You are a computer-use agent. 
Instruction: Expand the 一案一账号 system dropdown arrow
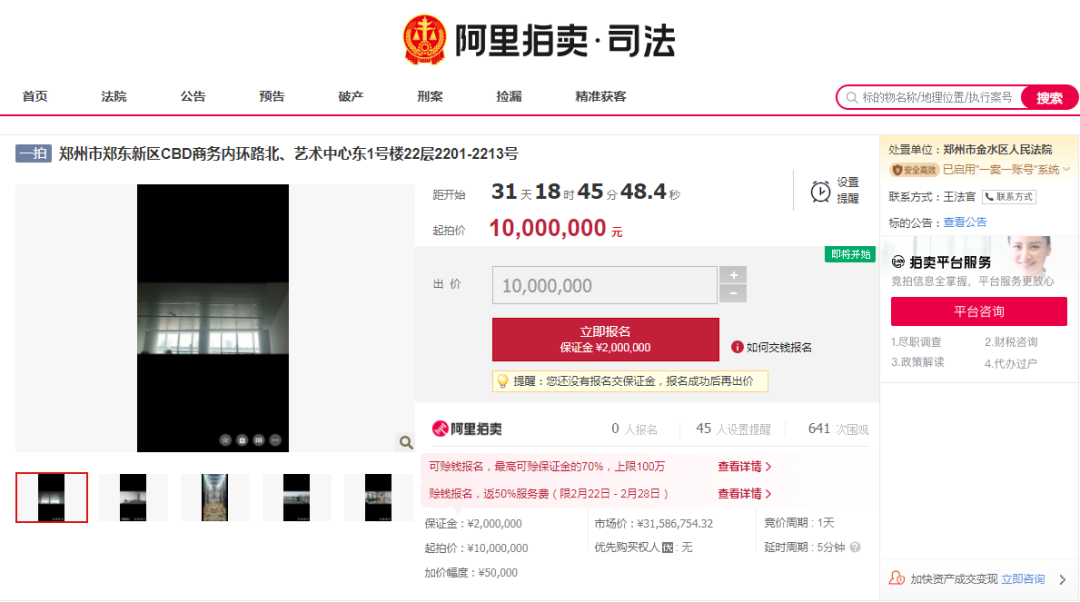point(1066,169)
